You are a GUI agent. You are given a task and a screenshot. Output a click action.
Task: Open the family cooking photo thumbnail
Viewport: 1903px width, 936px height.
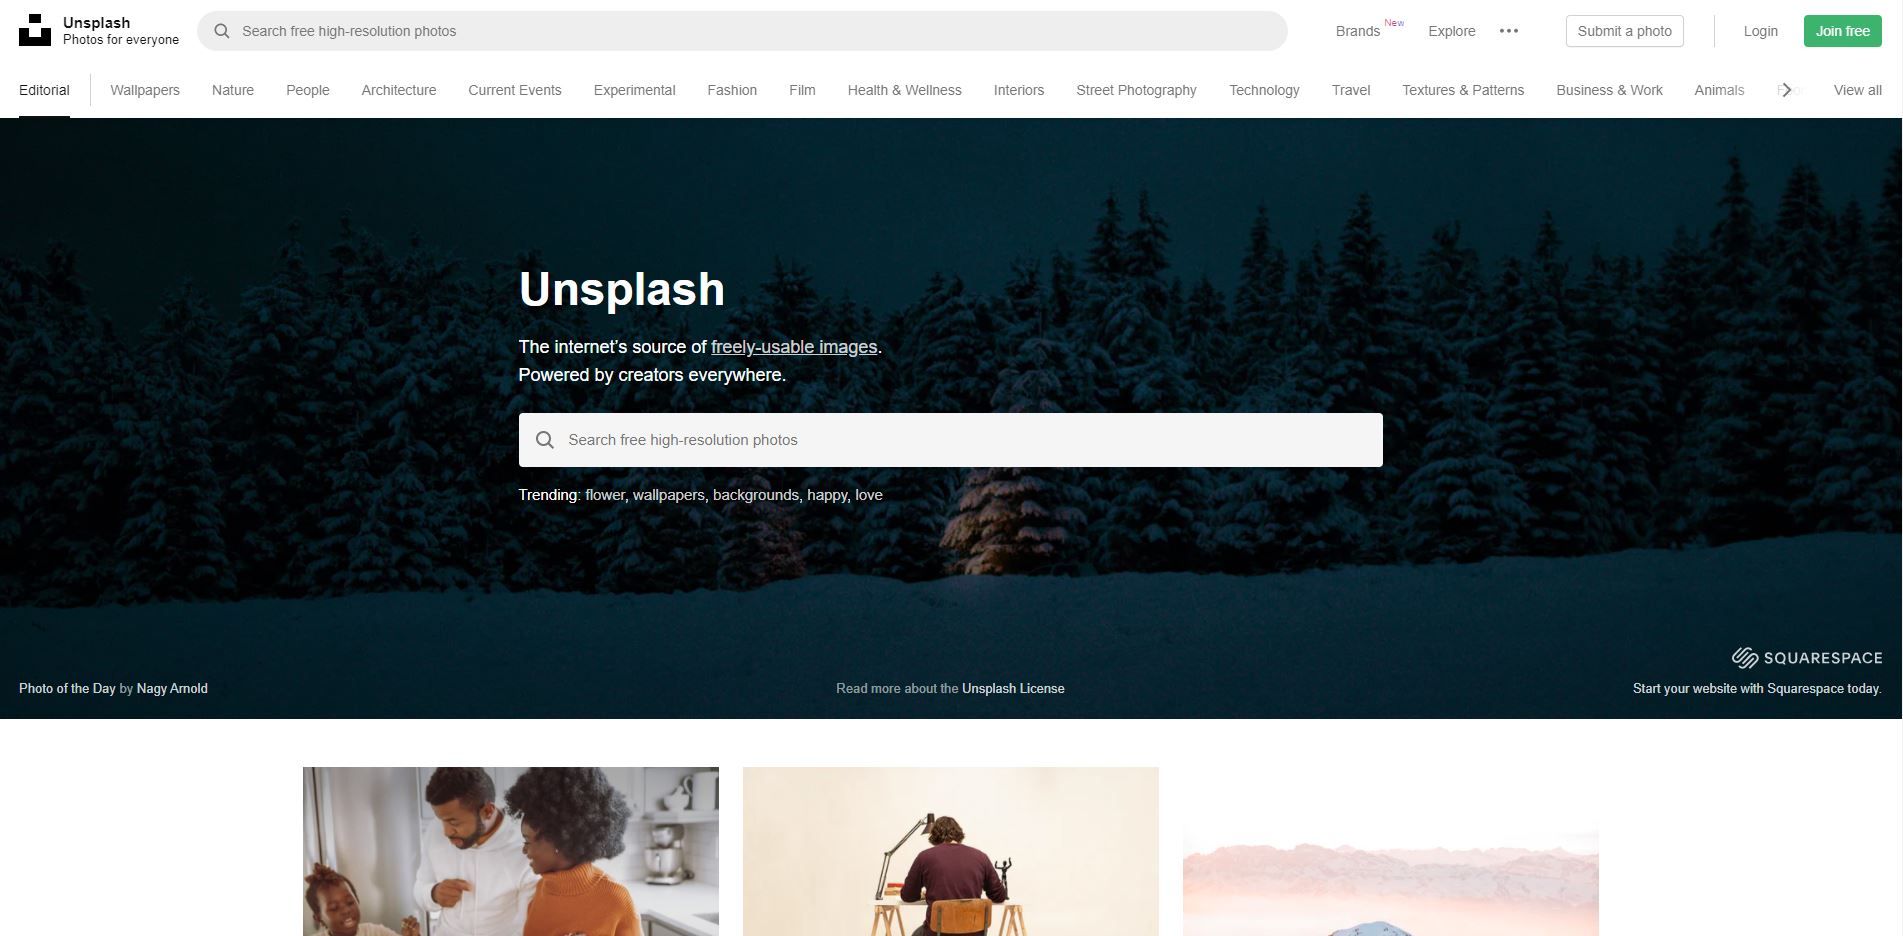tap(511, 851)
